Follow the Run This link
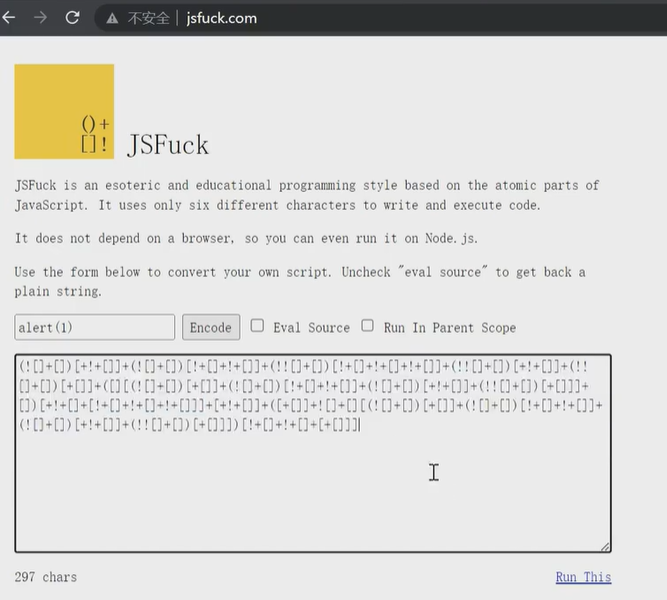The image size is (667, 600). click(583, 577)
